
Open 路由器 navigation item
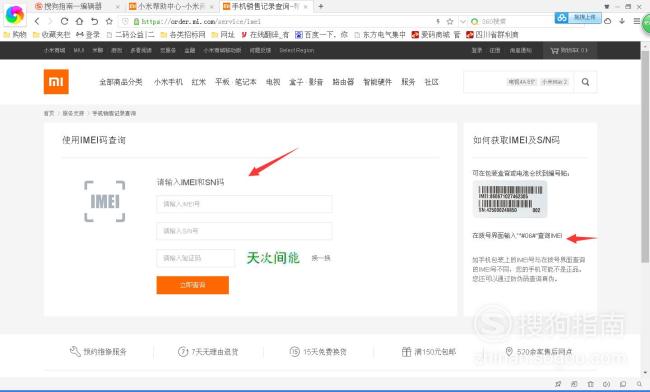pyautogui.click(x=343, y=82)
